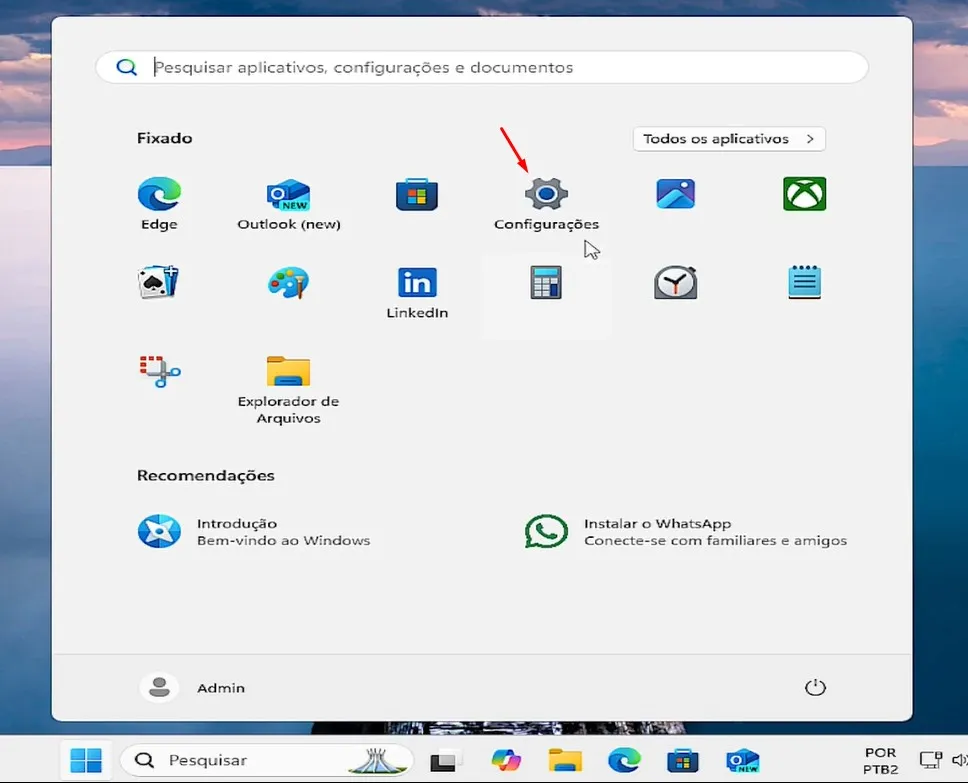Open the Edge browser pinned app

click(159, 194)
